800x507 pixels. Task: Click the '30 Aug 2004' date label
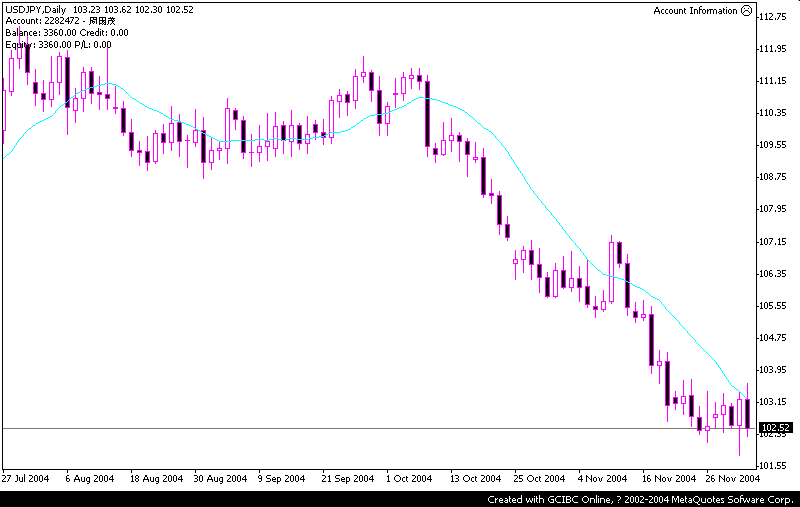pyautogui.click(x=220, y=478)
